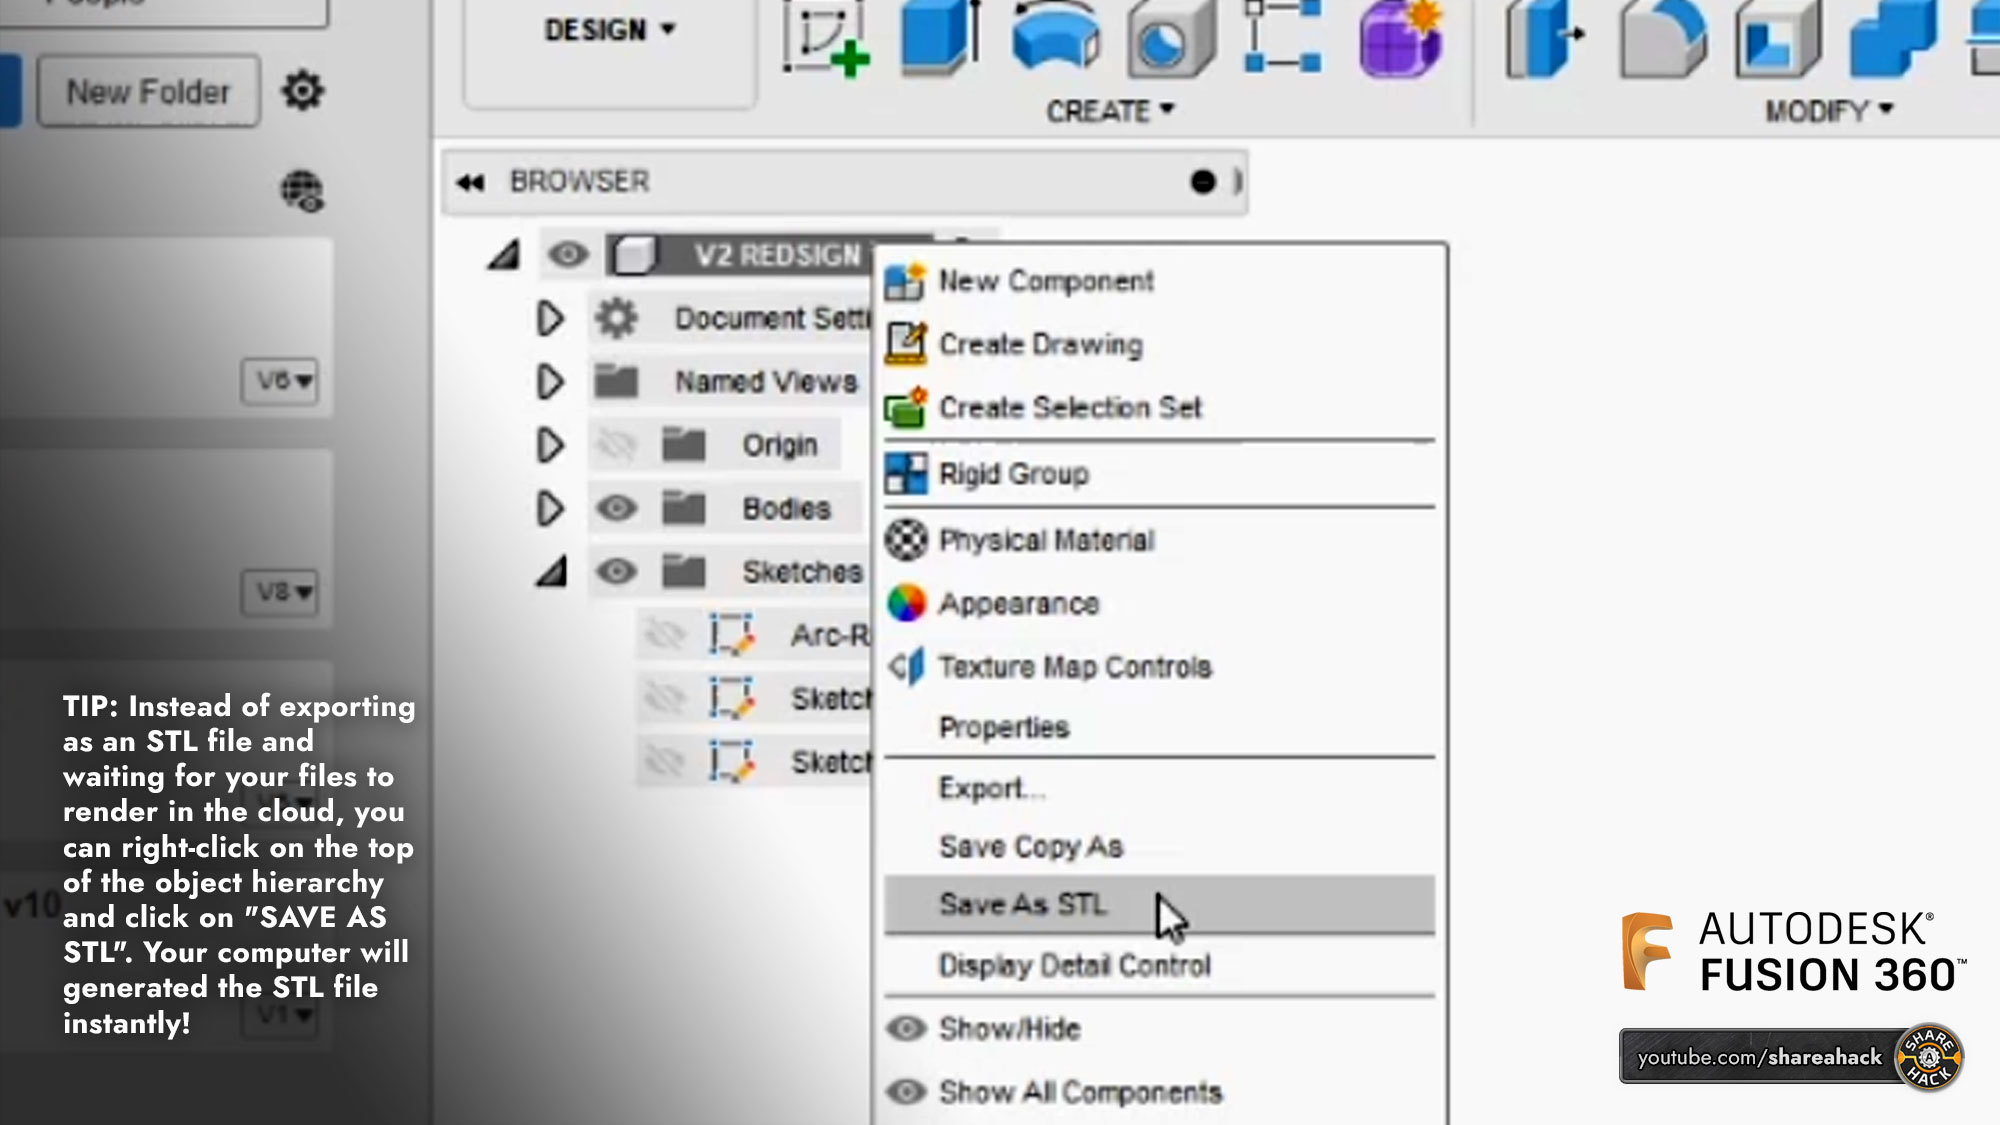2000x1125 pixels.
Task: Open the V6 version dropdown
Action: point(280,382)
